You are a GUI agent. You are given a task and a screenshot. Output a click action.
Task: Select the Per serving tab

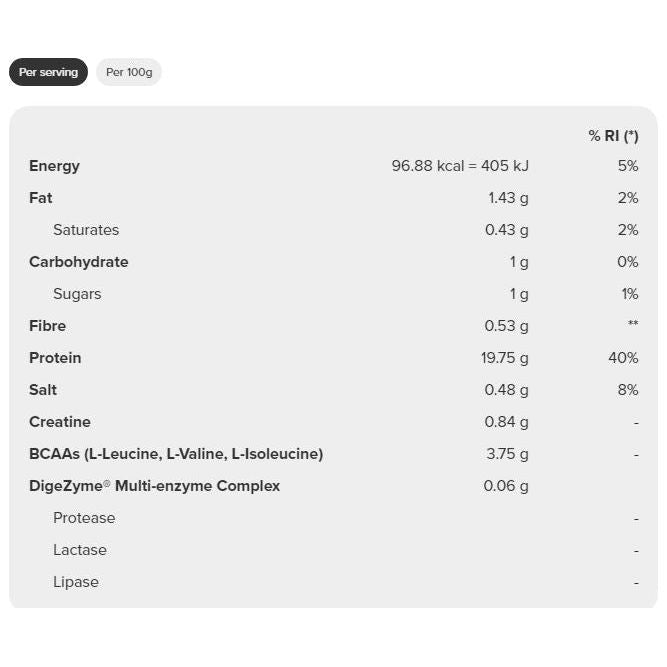pos(48,72)
